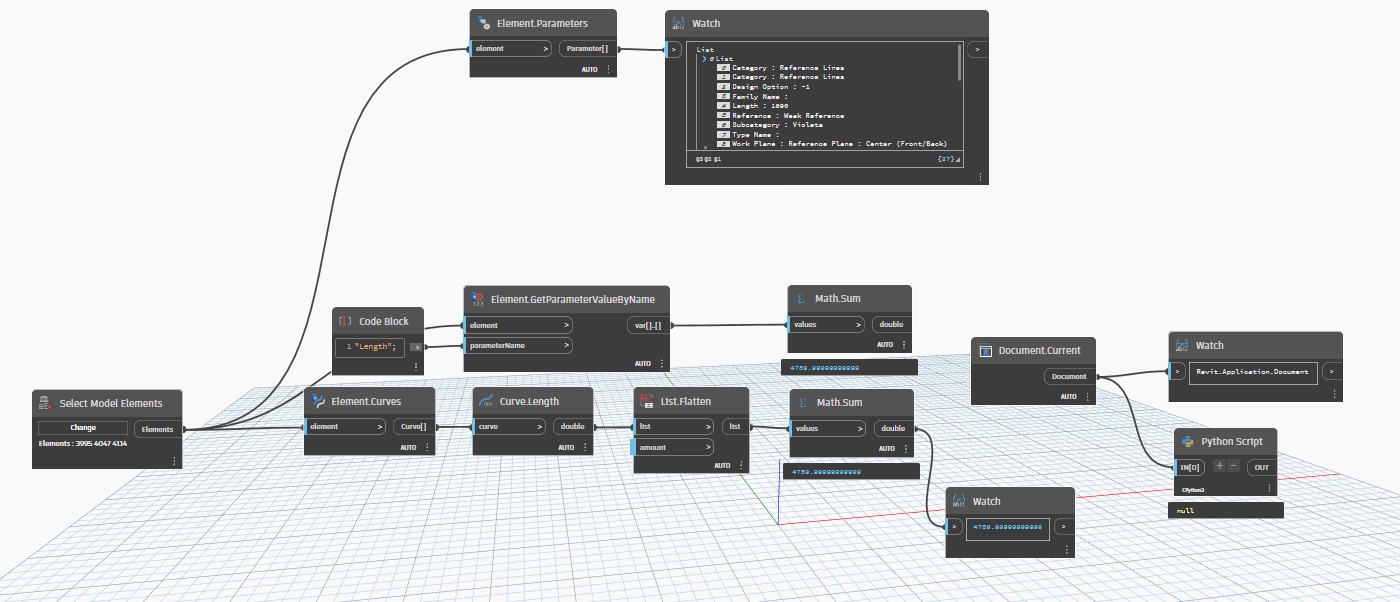Click the Python Script node icon
The image size is (1400, 602).
click(x=1188, y=441)
